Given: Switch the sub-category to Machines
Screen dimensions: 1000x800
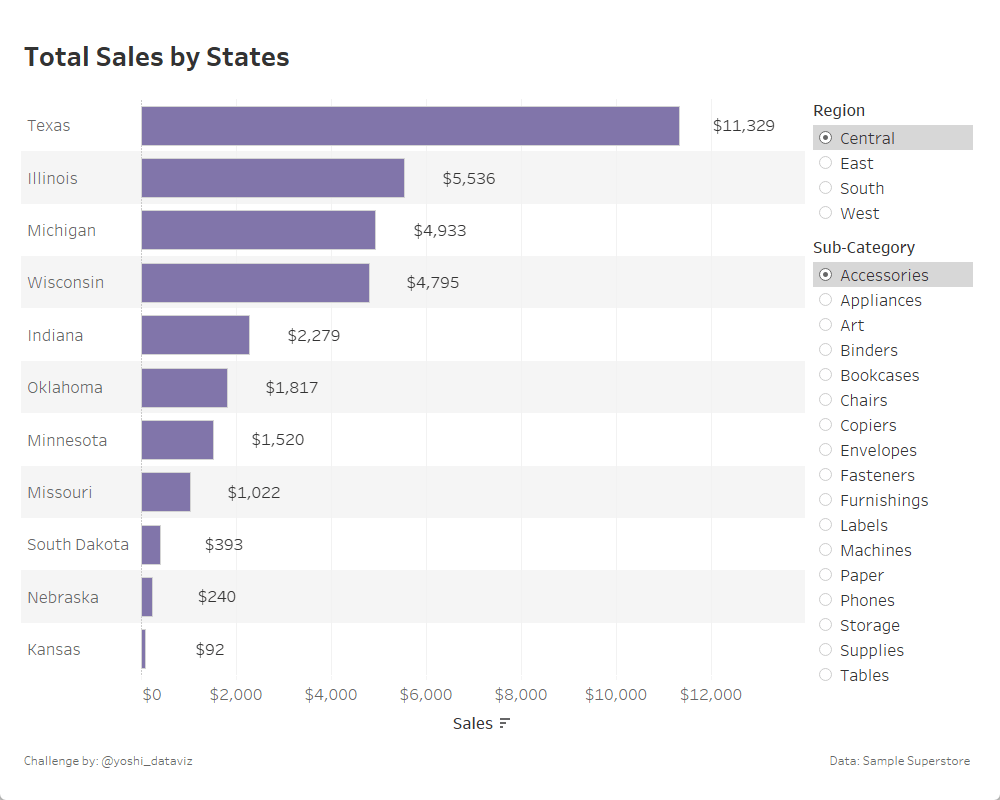Looking at the screenshot, I should 826,550.
